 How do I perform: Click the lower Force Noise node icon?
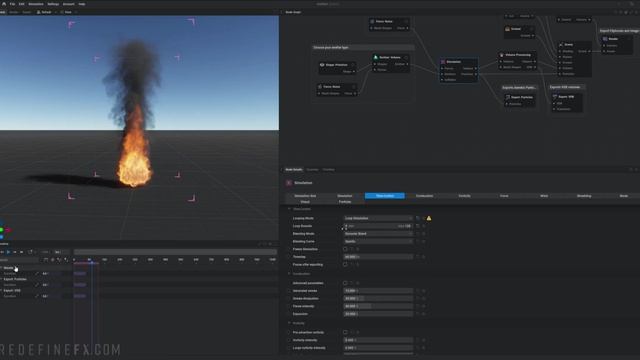(x=320, y=87)
